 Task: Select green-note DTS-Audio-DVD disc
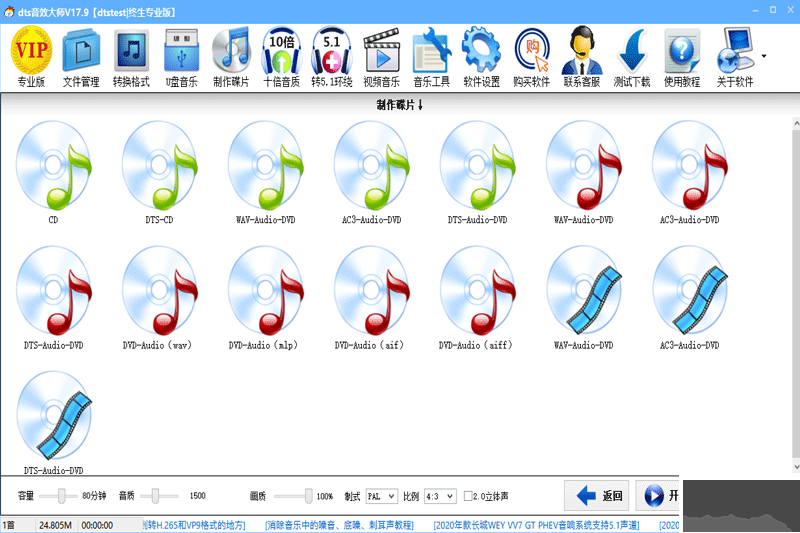[478, 172]
